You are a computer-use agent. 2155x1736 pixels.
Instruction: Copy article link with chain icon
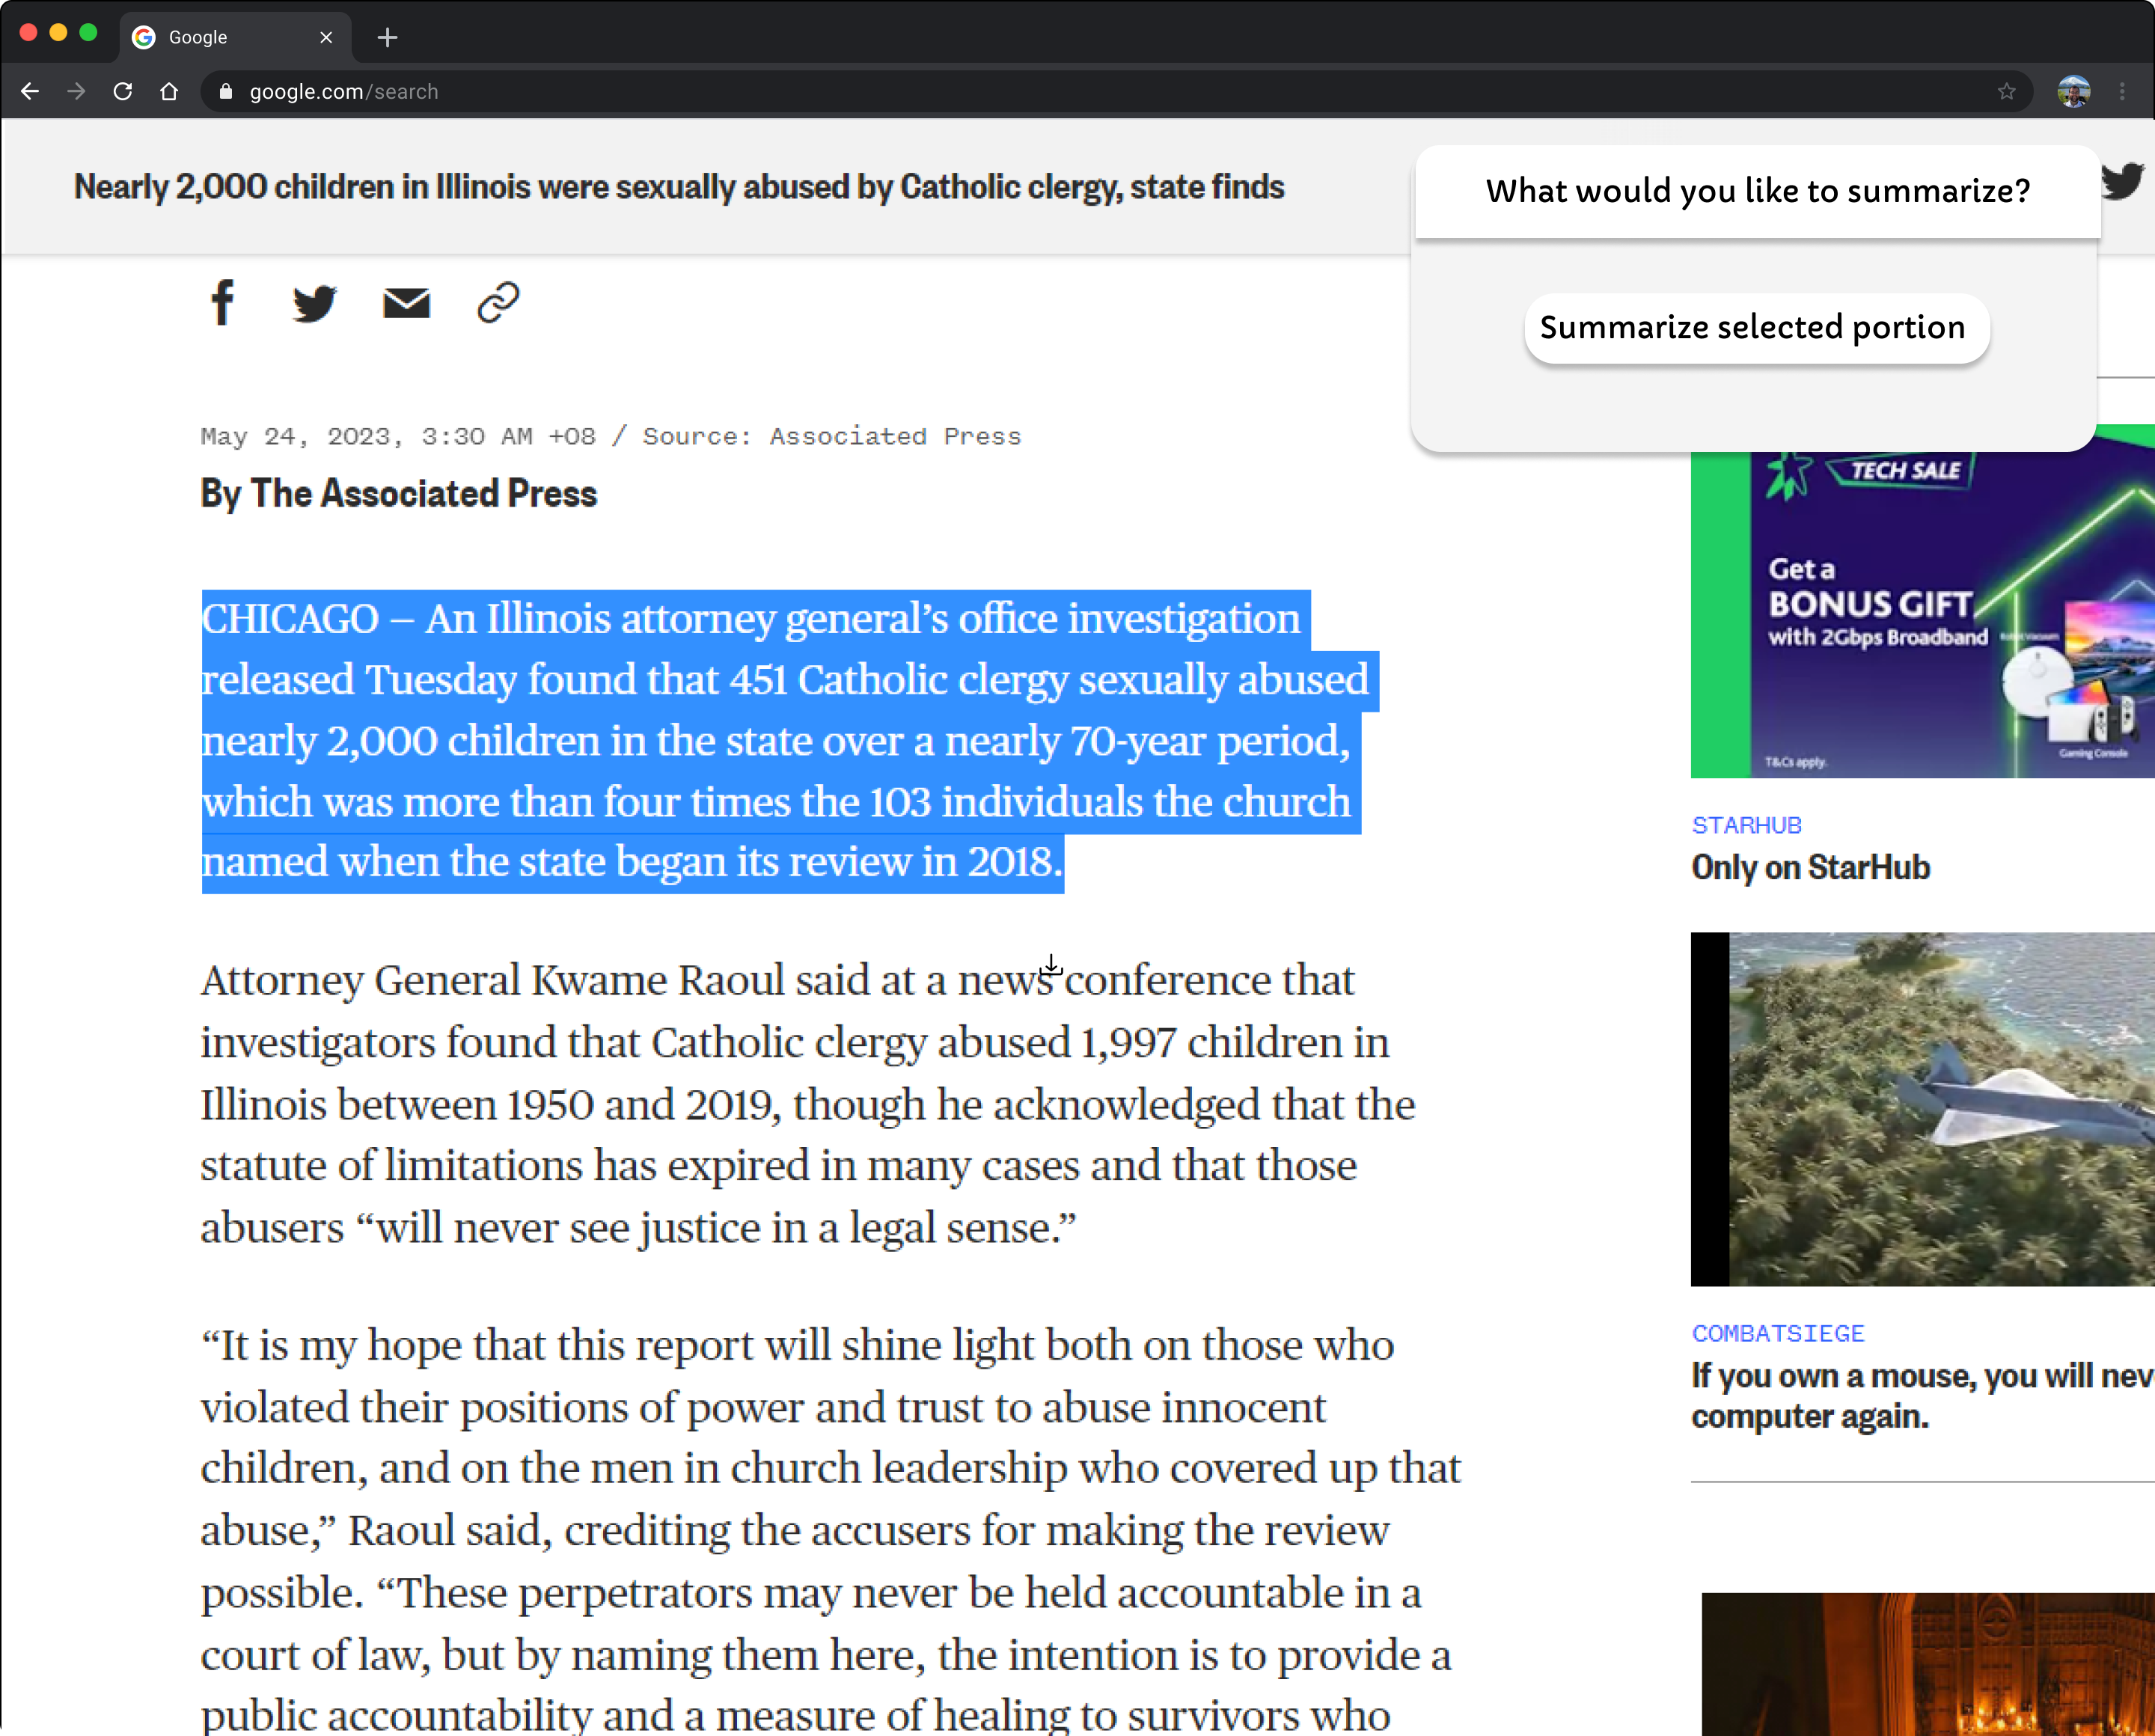click(498, 302)
